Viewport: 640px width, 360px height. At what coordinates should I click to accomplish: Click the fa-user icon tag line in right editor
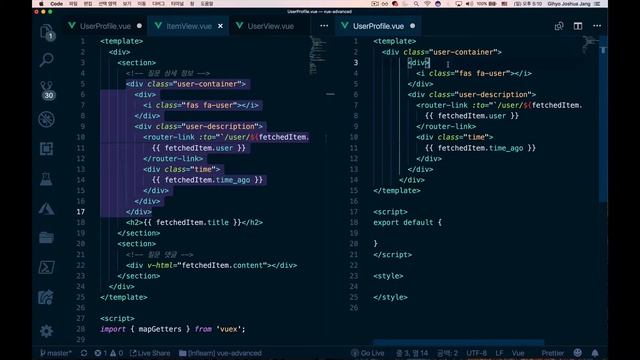[x=474, y=73]
